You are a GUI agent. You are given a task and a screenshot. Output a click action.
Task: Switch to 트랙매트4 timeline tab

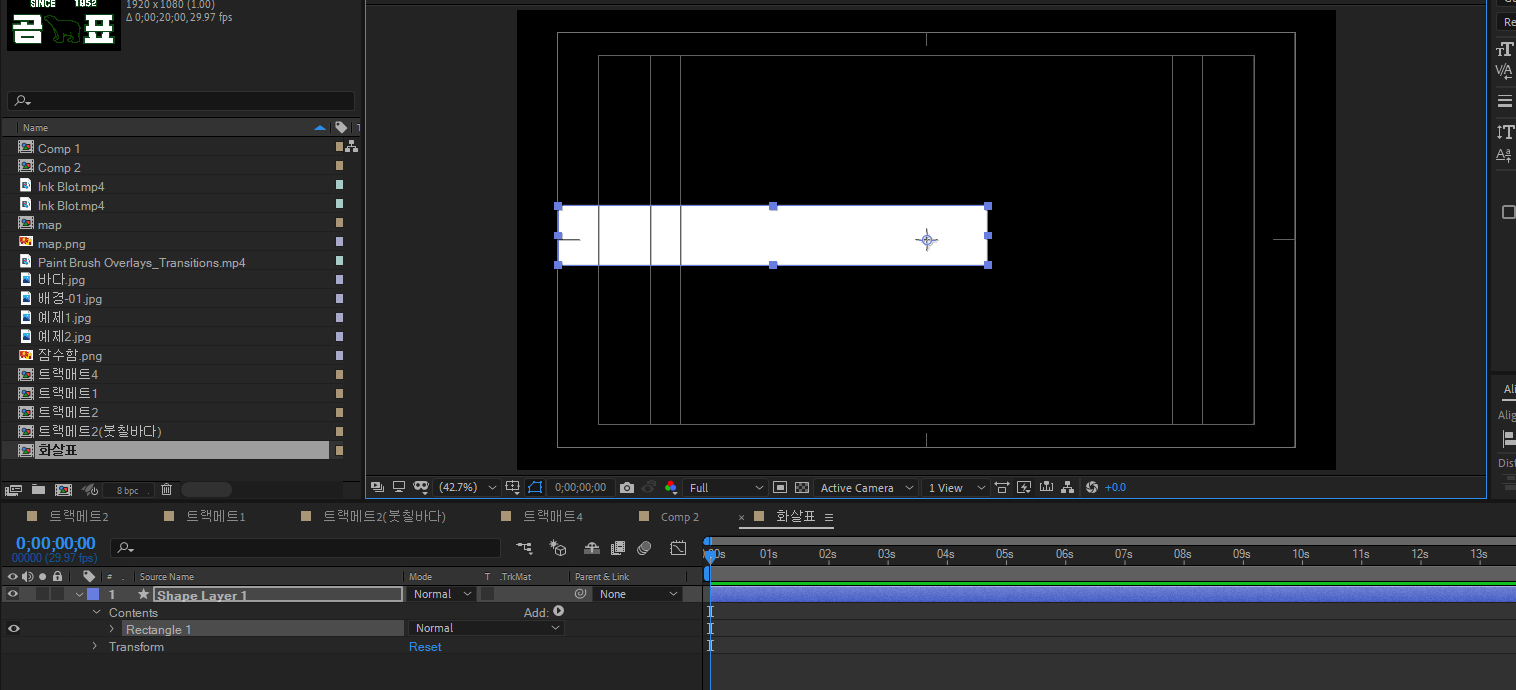click(552, 516)
